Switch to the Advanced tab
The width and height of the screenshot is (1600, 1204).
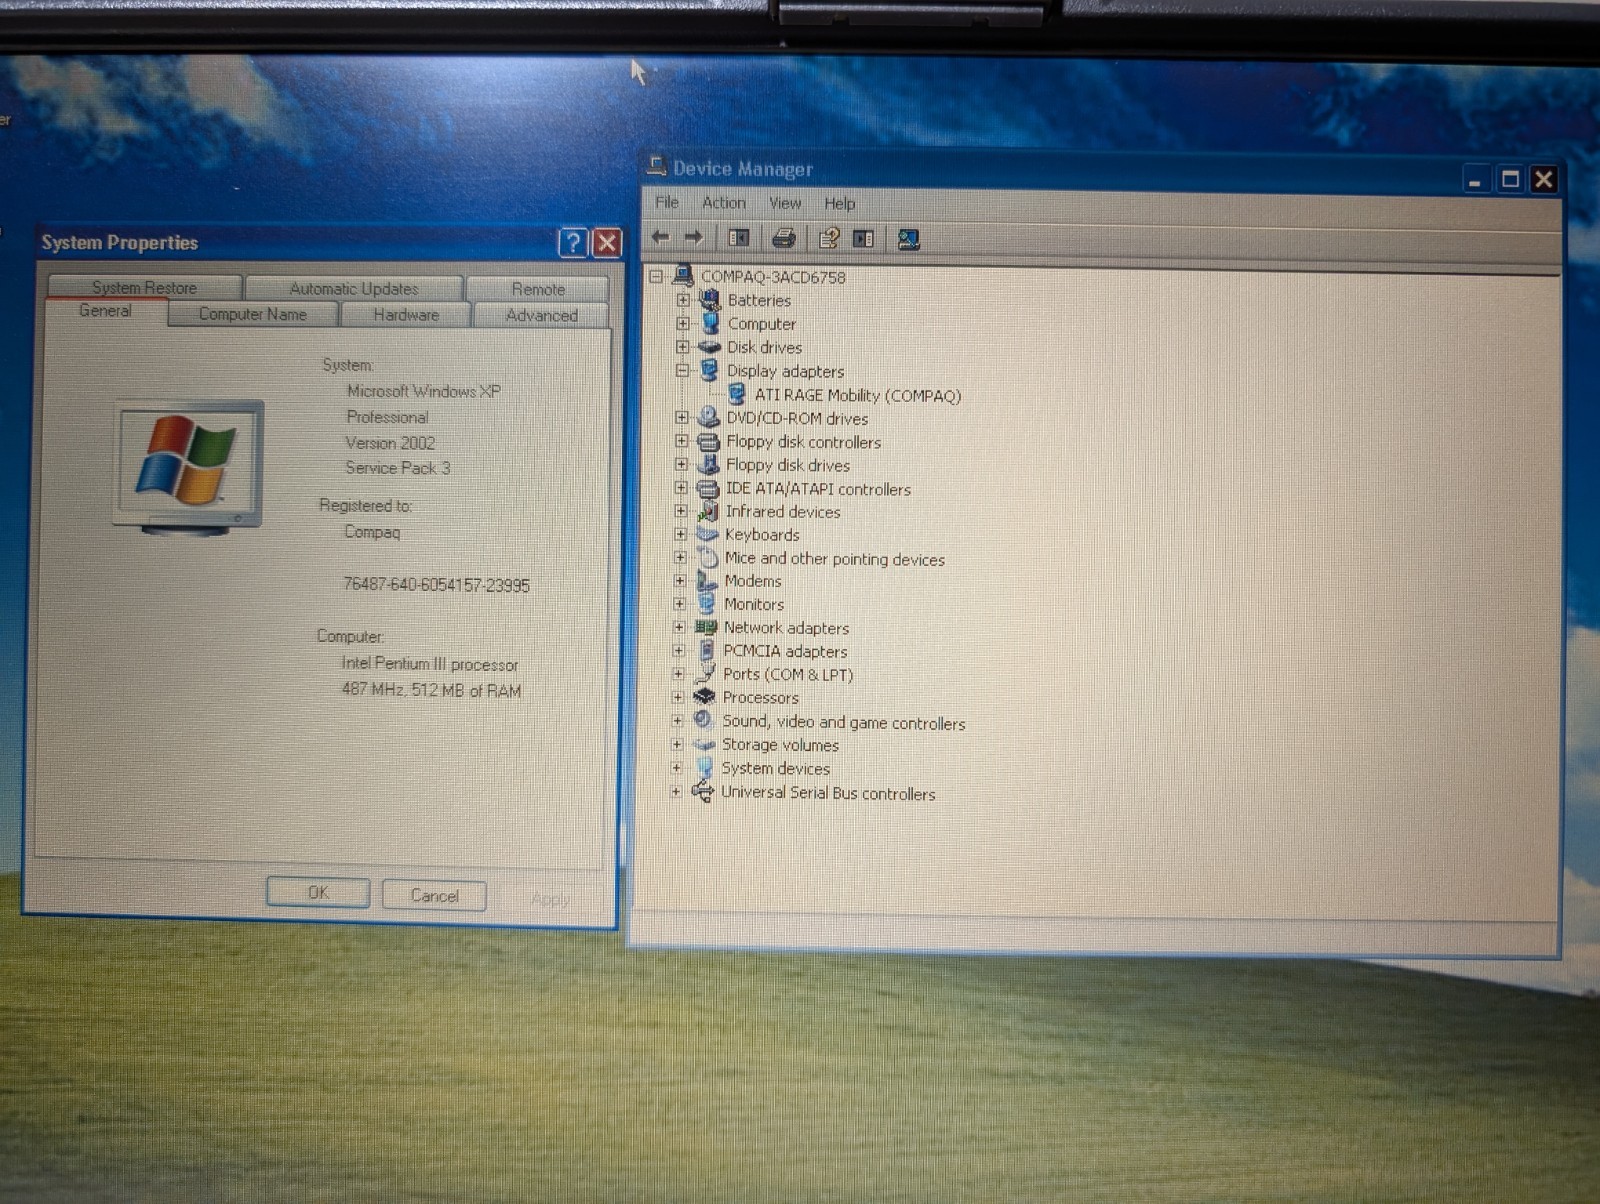click(542, 315)
